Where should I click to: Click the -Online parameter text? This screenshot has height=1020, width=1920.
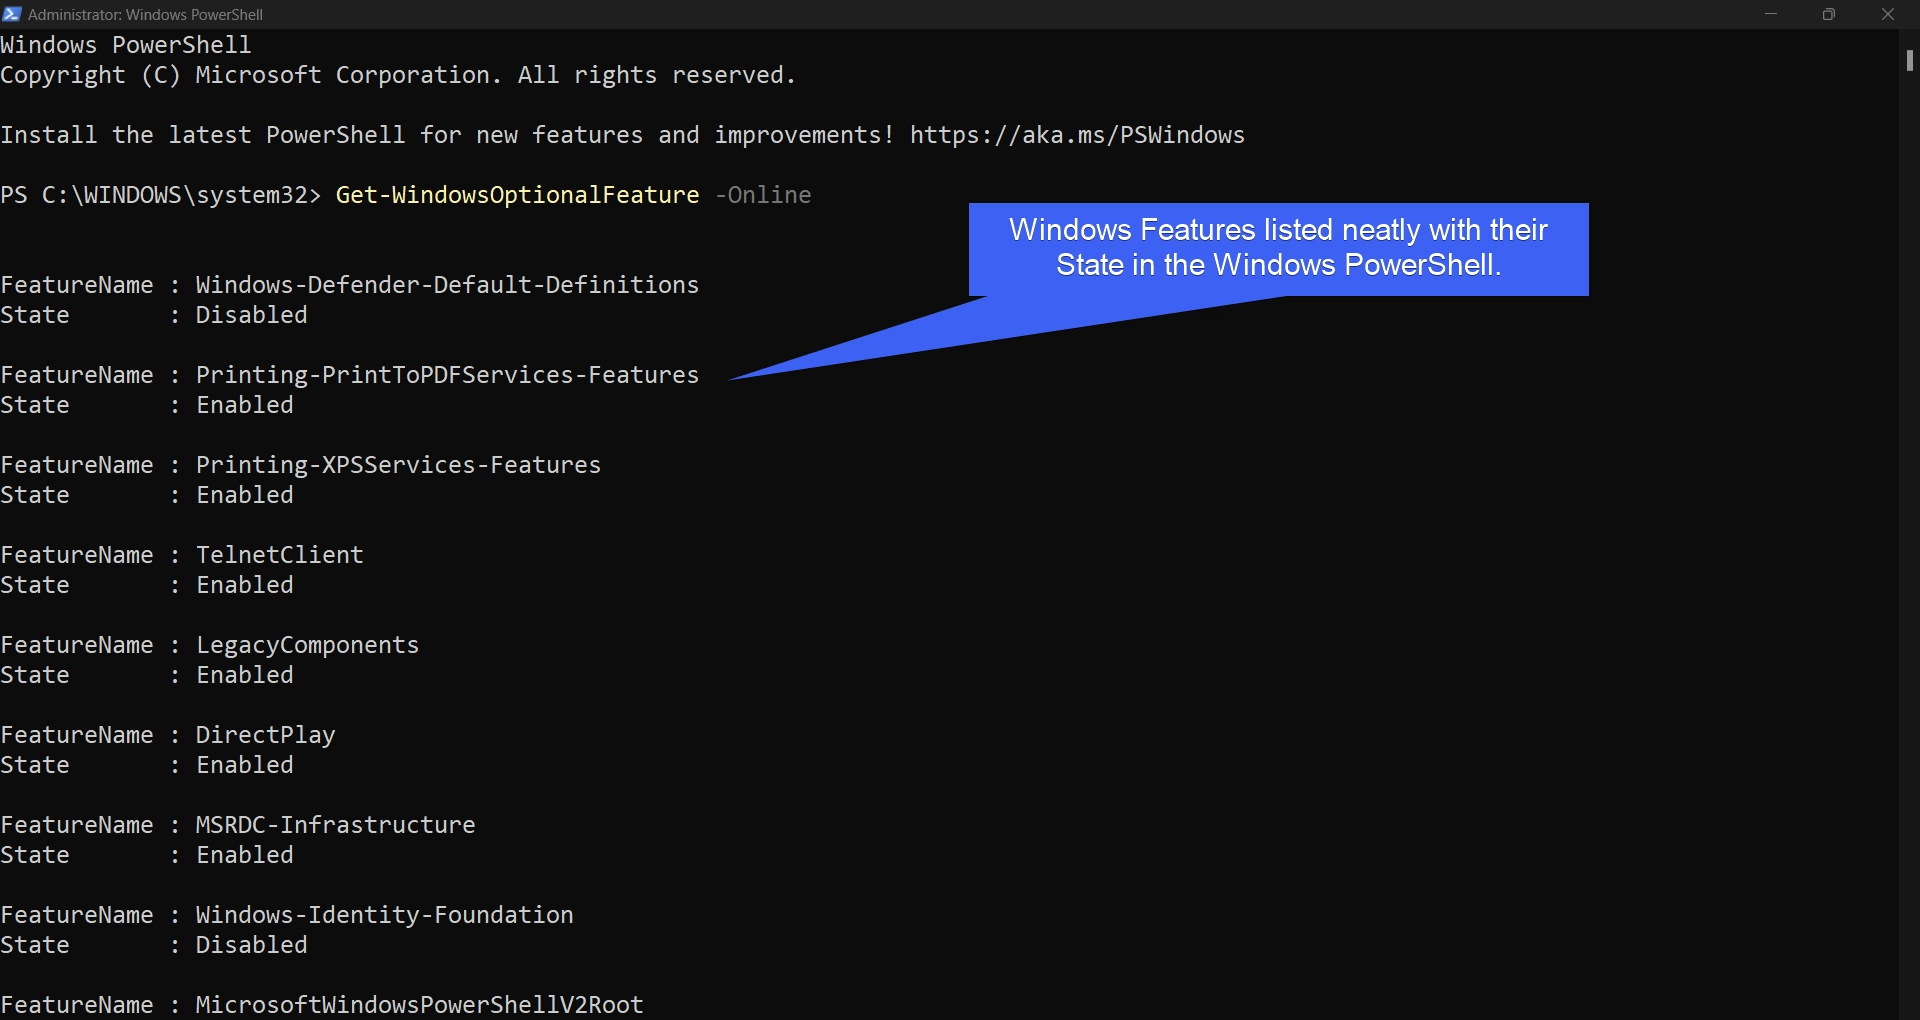pyautogui.click(x=763, y=195)
